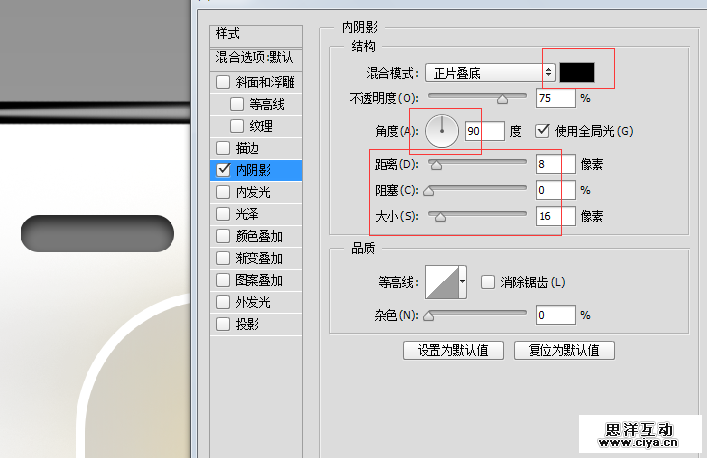Enable the 斜面和浮雕 checkbox
The image size is (707, 458).
coord(223,82)
